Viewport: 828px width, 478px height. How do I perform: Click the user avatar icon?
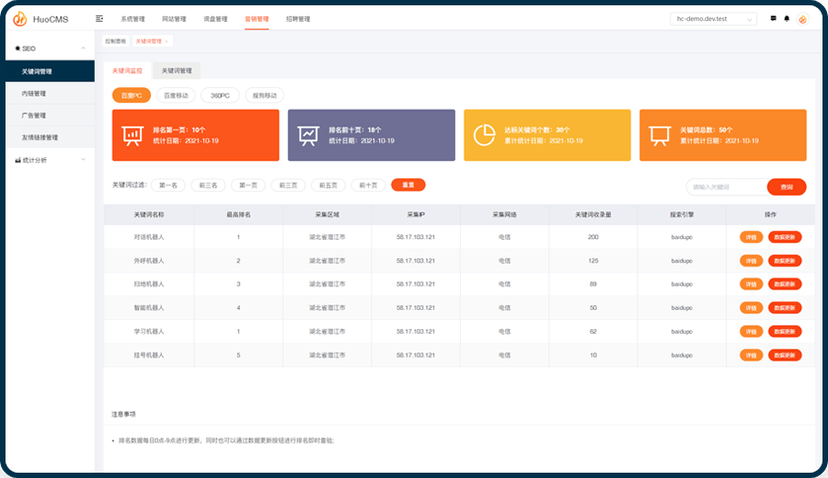pos(803,19)
